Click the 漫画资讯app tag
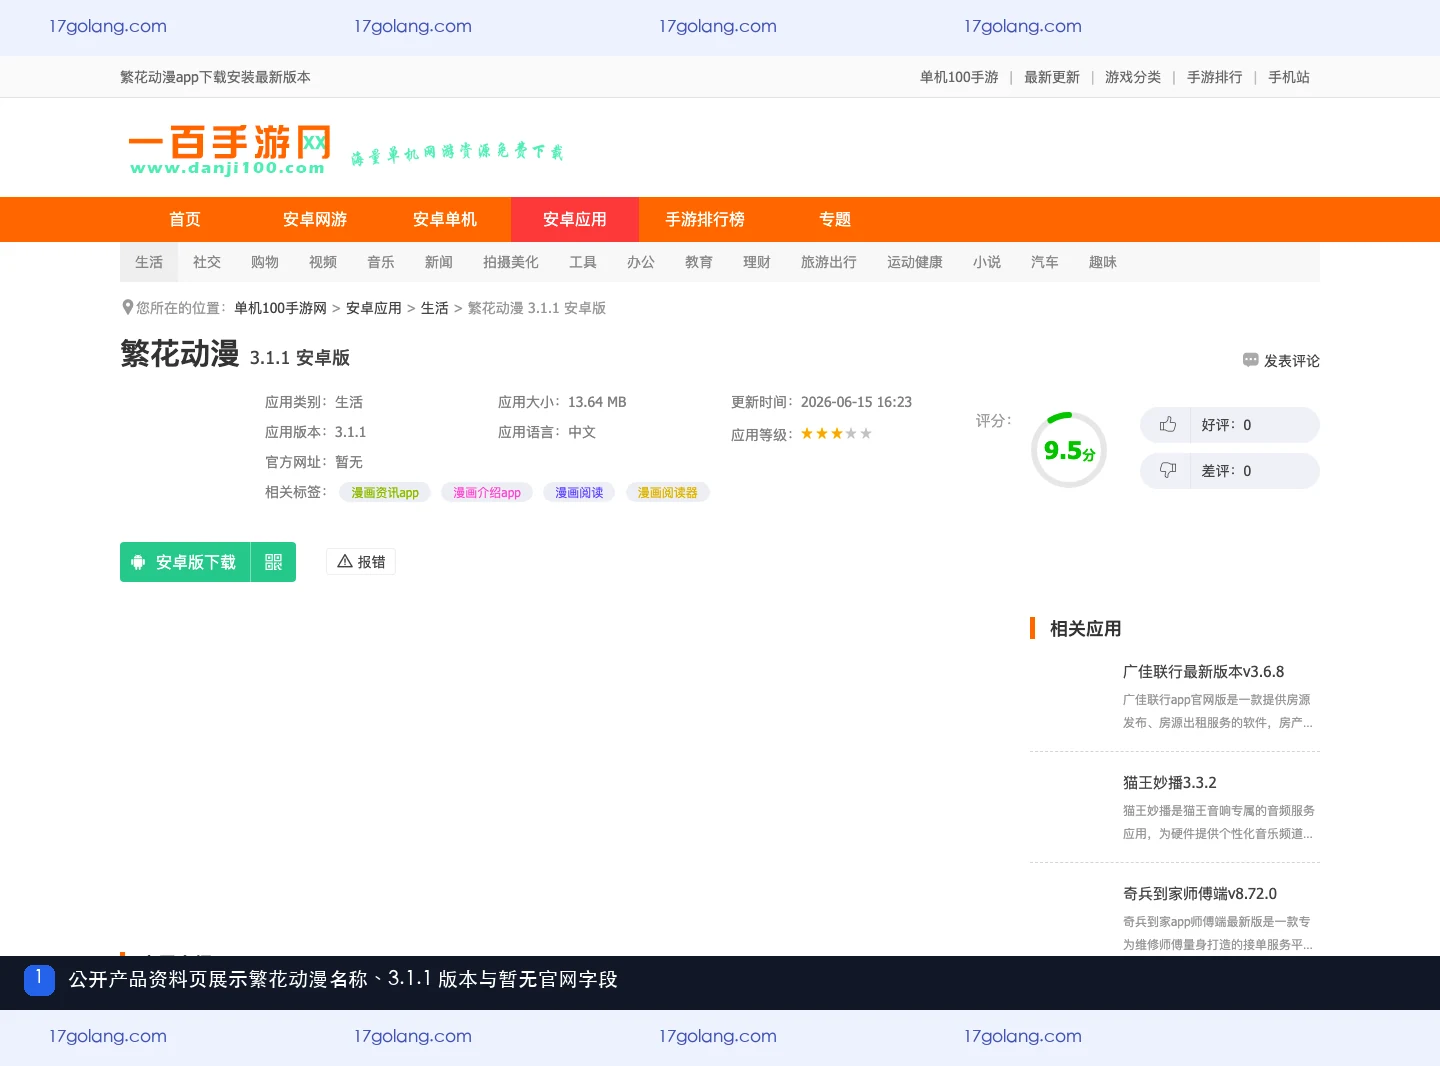This screenshot has height=1066, width=1440. point(385,492)
